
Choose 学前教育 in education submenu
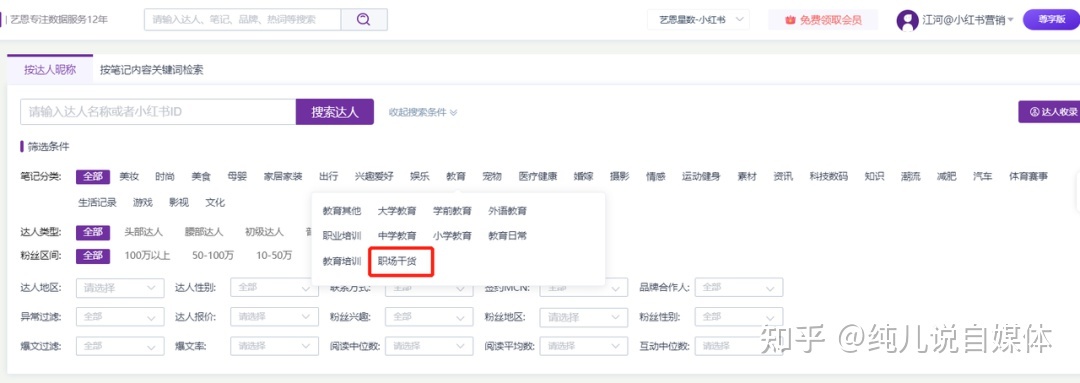tap(452, 211)
